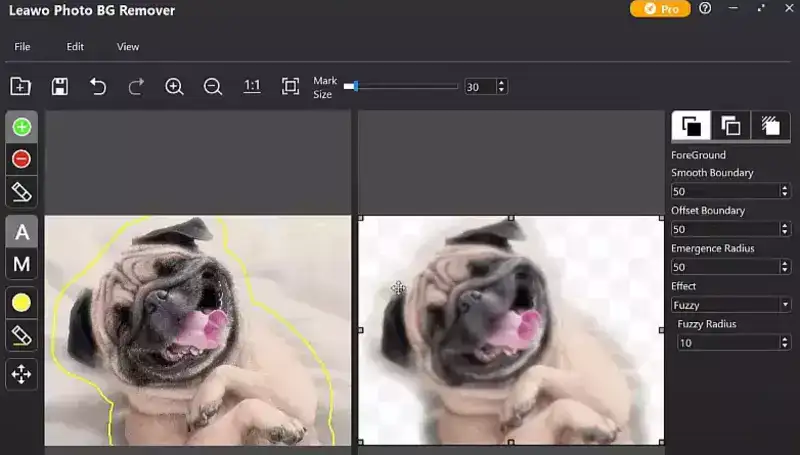The height and width of the screenshot is (455, 800).
Task: Click the Mark Size value field
Action: 480,87
